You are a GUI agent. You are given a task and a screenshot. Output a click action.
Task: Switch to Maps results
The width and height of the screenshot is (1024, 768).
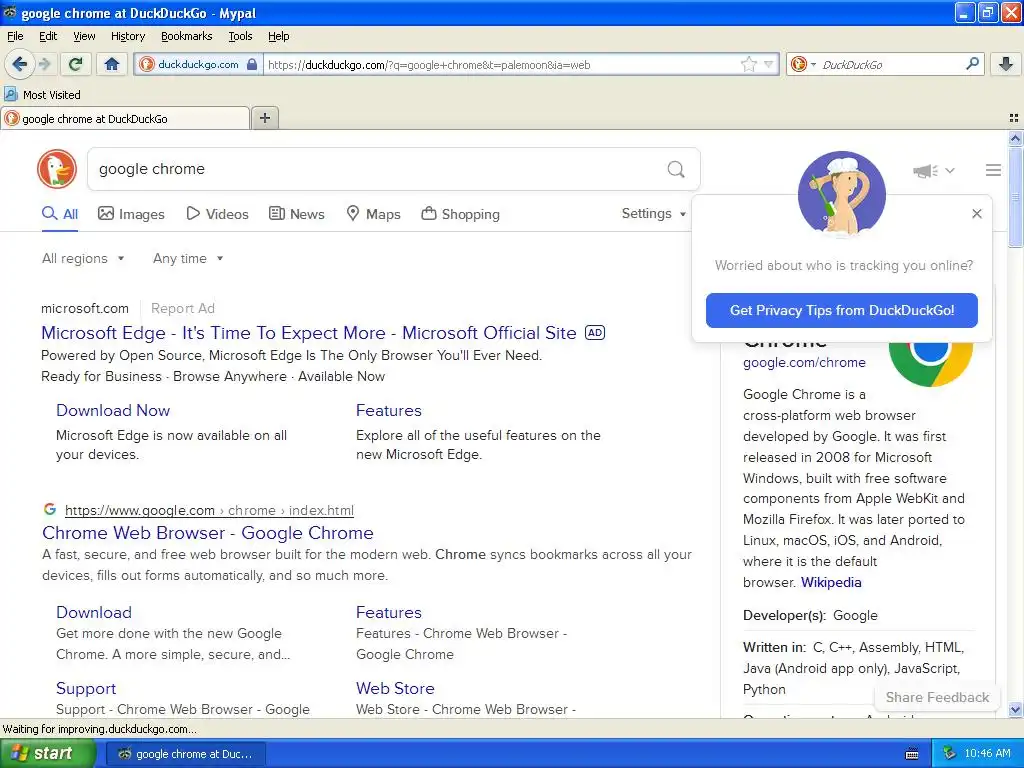pos(374,214)
